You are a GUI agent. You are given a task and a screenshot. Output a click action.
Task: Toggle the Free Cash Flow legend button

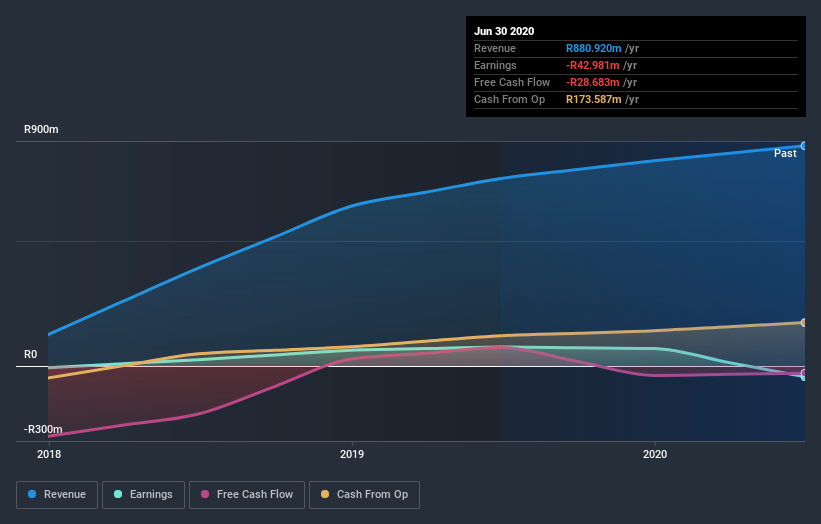pyautogui.click(x=247, y=495)
